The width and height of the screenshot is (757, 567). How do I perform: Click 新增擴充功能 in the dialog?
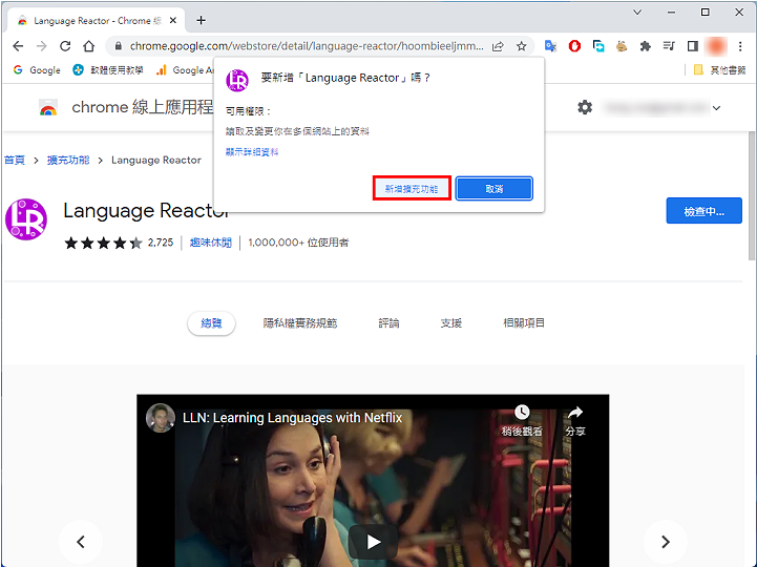(x=412, y=188)
